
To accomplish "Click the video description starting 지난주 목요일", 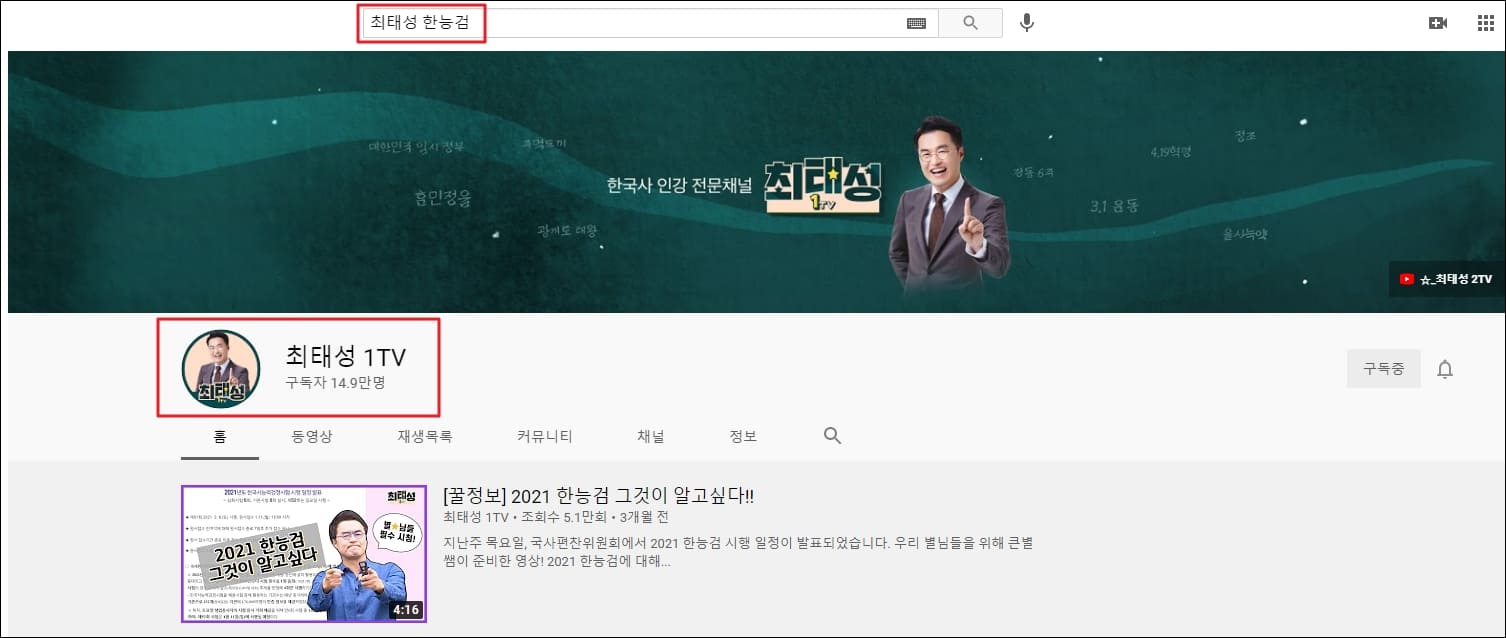I will click(x=738, y=552).
